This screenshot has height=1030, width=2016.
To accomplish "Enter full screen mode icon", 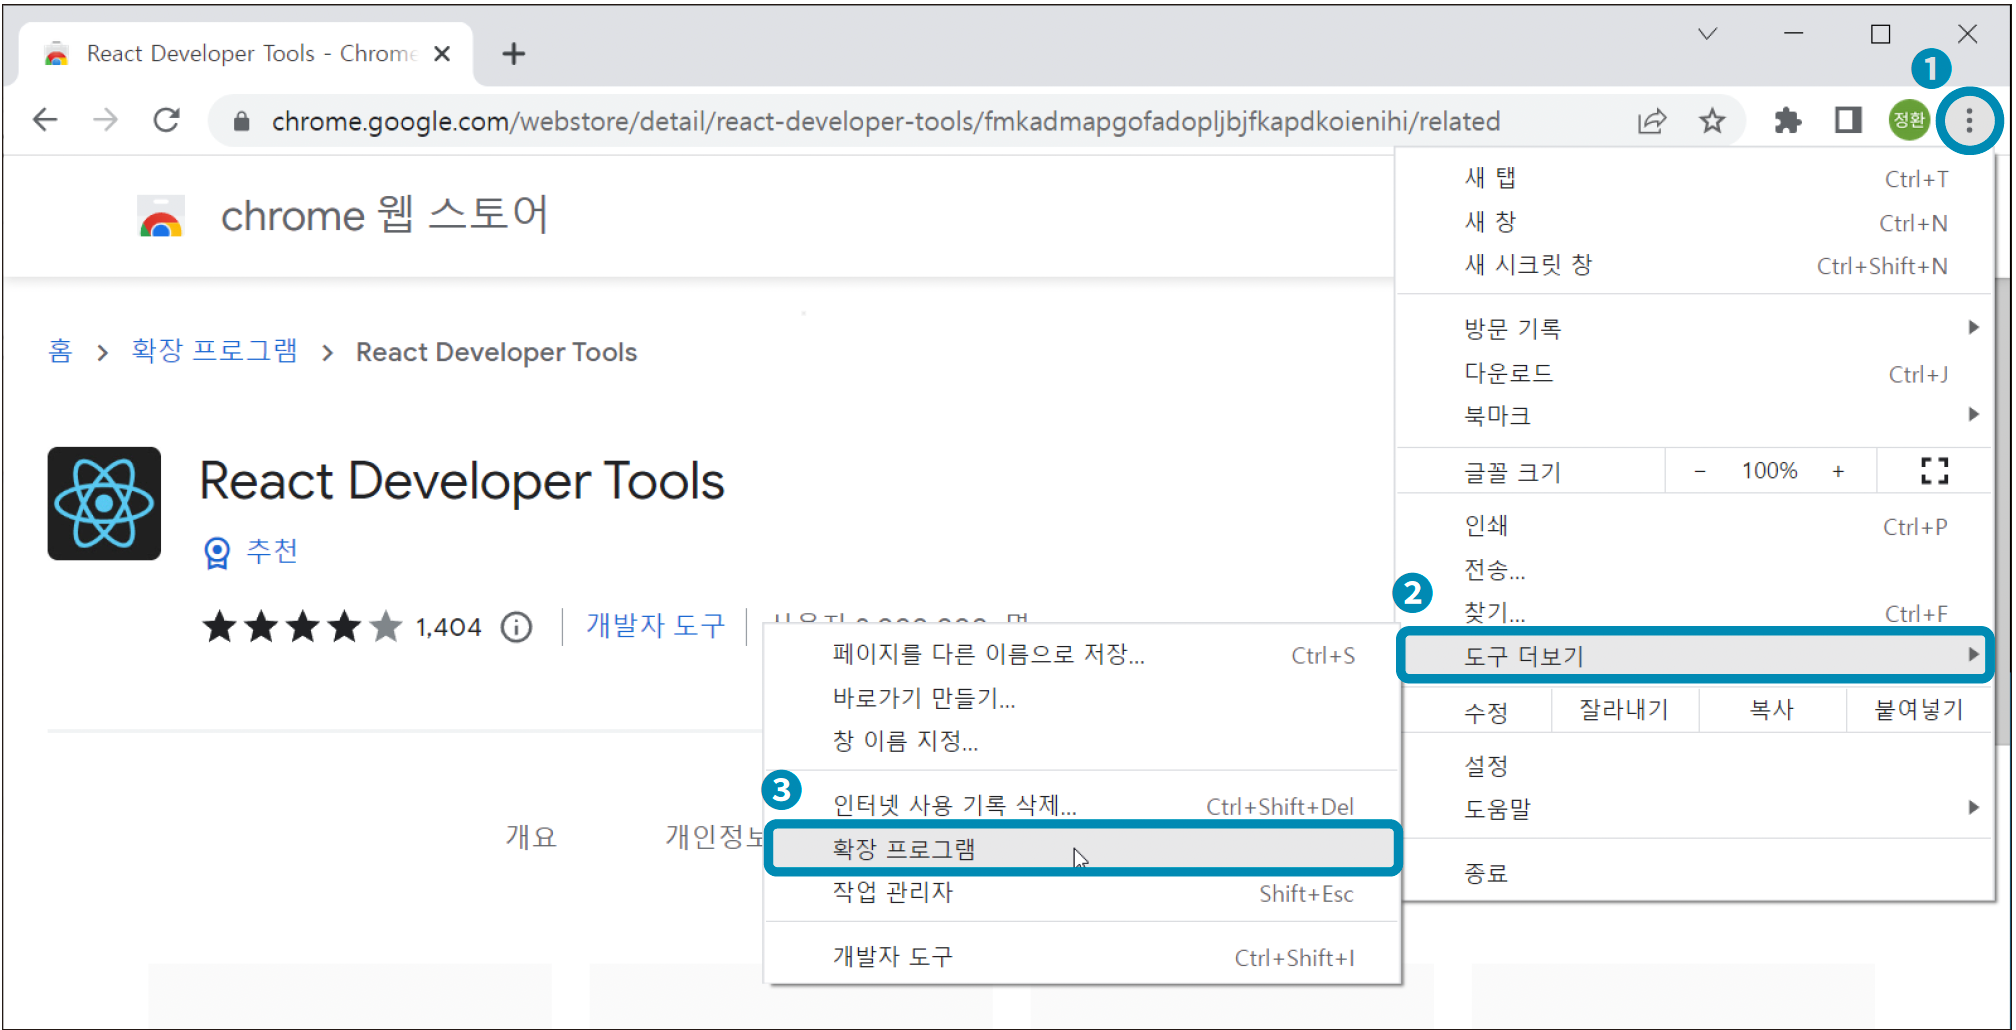I will [x=1934, y=471].
